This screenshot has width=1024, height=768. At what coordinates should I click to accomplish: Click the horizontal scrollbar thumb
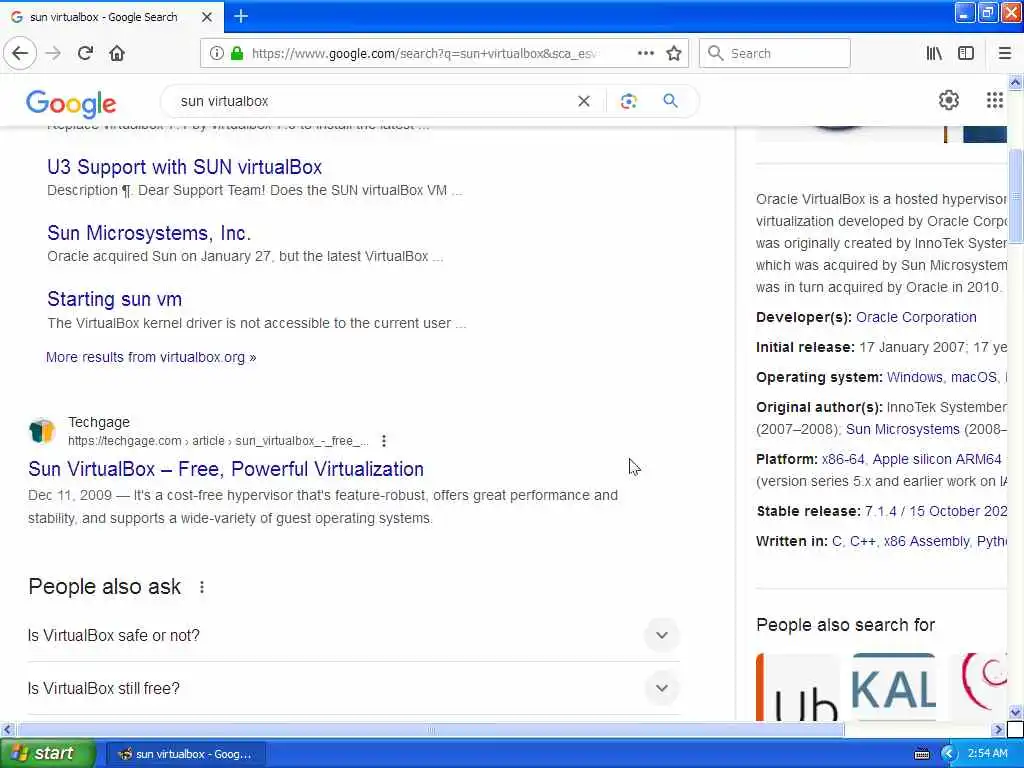click(431, 729)
